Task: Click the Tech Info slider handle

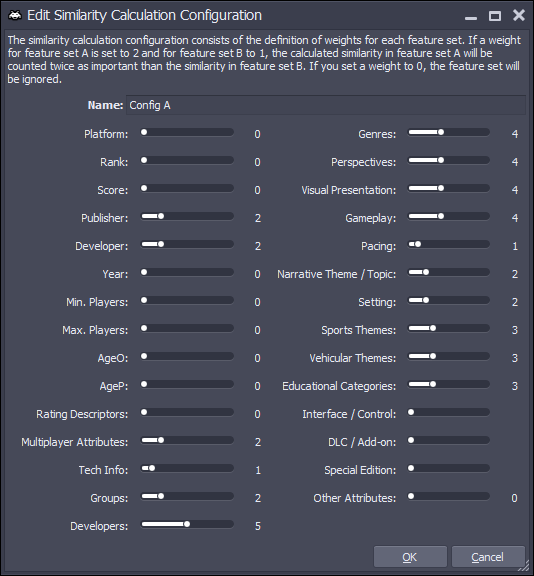Action: tap(152, 468)
